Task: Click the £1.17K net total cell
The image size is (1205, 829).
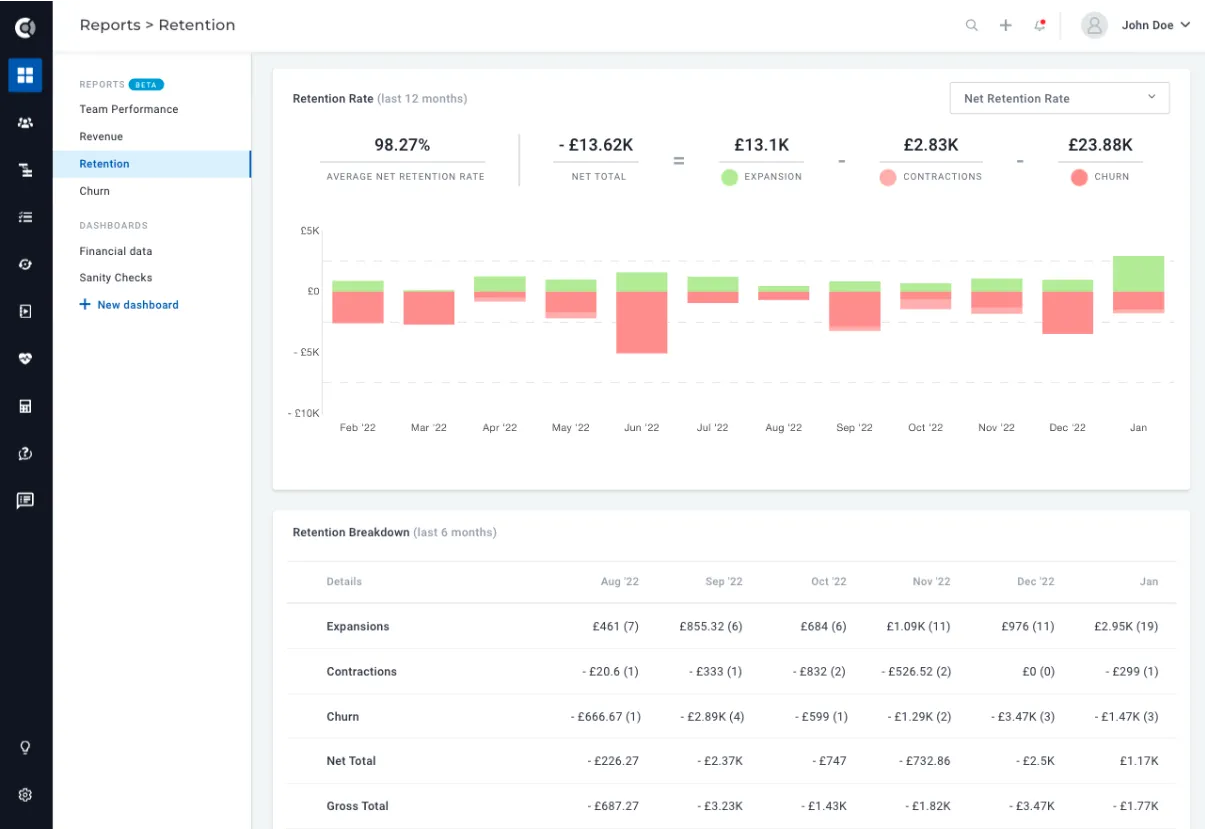Action: 1139,761
